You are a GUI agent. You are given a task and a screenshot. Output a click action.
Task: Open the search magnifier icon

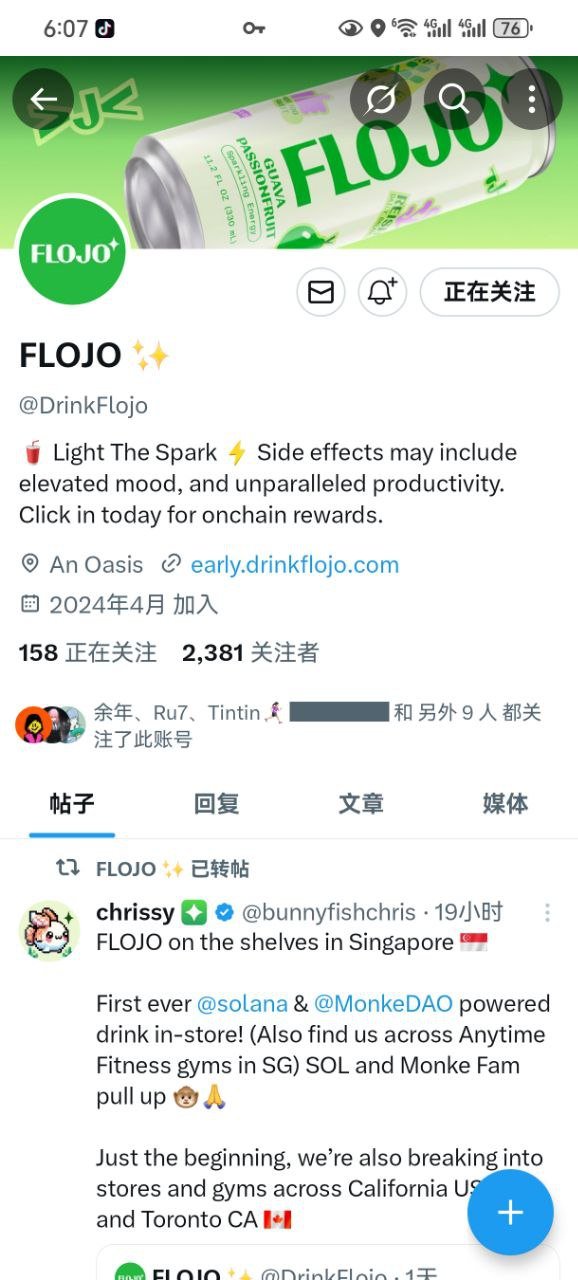click(x=454, y=98)
